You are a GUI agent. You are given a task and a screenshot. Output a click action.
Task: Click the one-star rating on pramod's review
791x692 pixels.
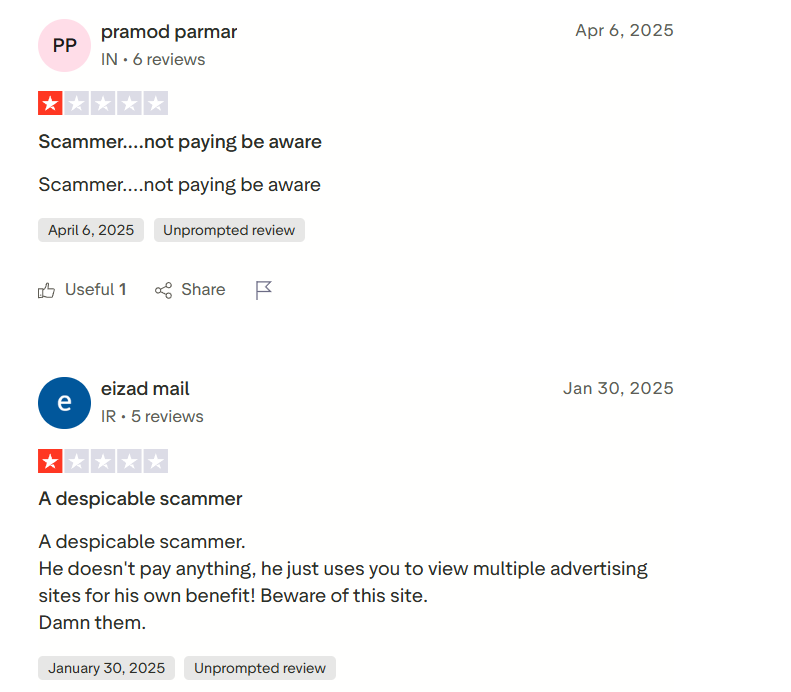click(x=103, y=103)
